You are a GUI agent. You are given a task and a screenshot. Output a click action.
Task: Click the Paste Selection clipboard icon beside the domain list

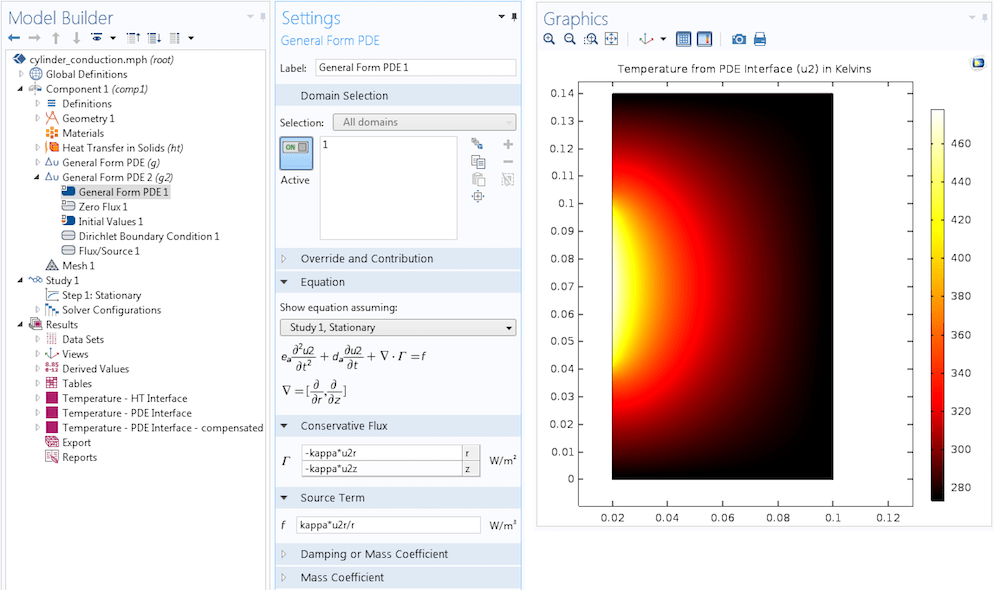point(478,179)
